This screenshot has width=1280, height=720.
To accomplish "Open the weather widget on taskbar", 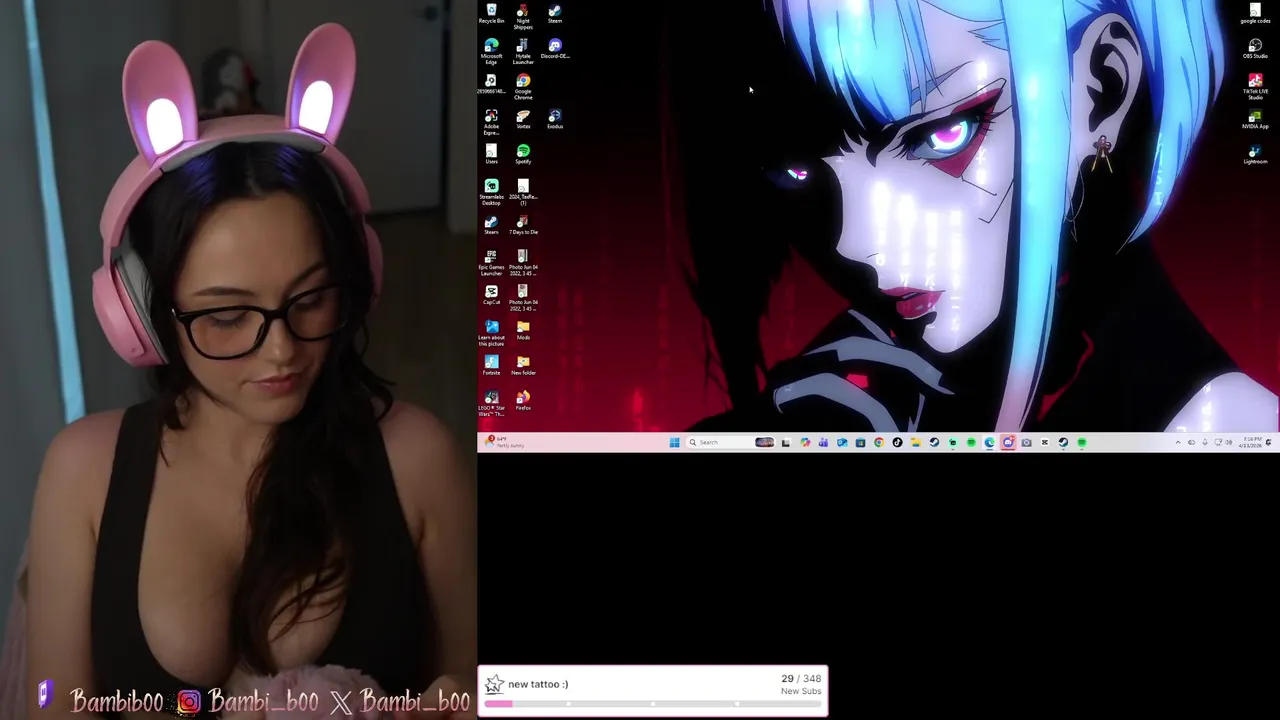I will coord(505,442).
